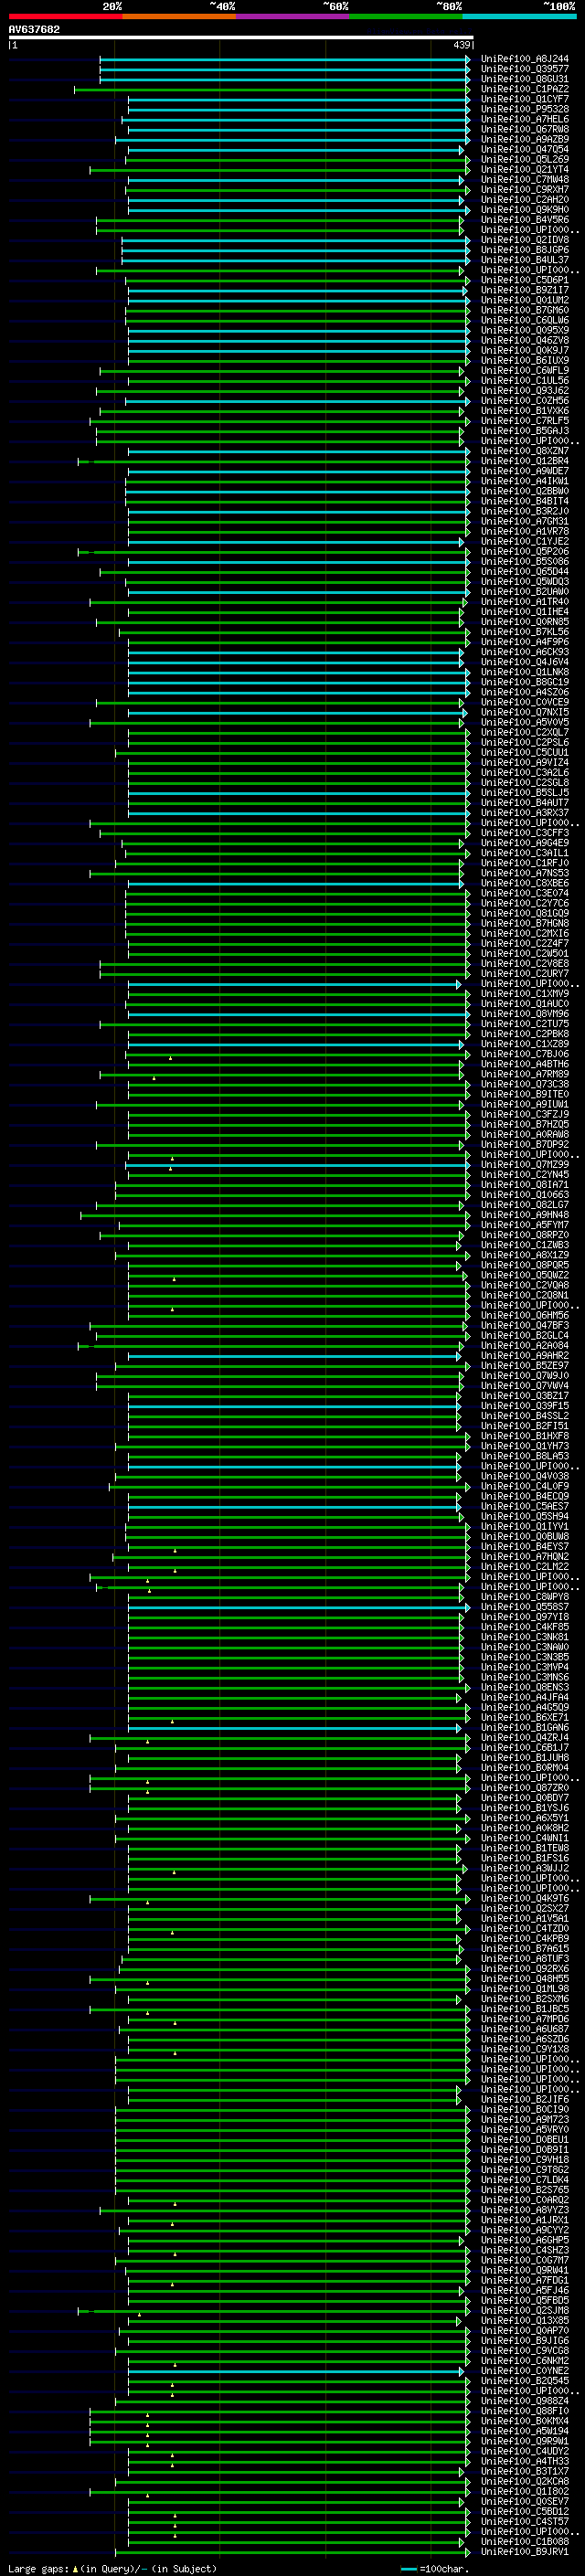This screenshot has width=585, height=2576.
Task: Select hit label UniRef100_Q8PQR5
Action: (x=525, y=1265)
